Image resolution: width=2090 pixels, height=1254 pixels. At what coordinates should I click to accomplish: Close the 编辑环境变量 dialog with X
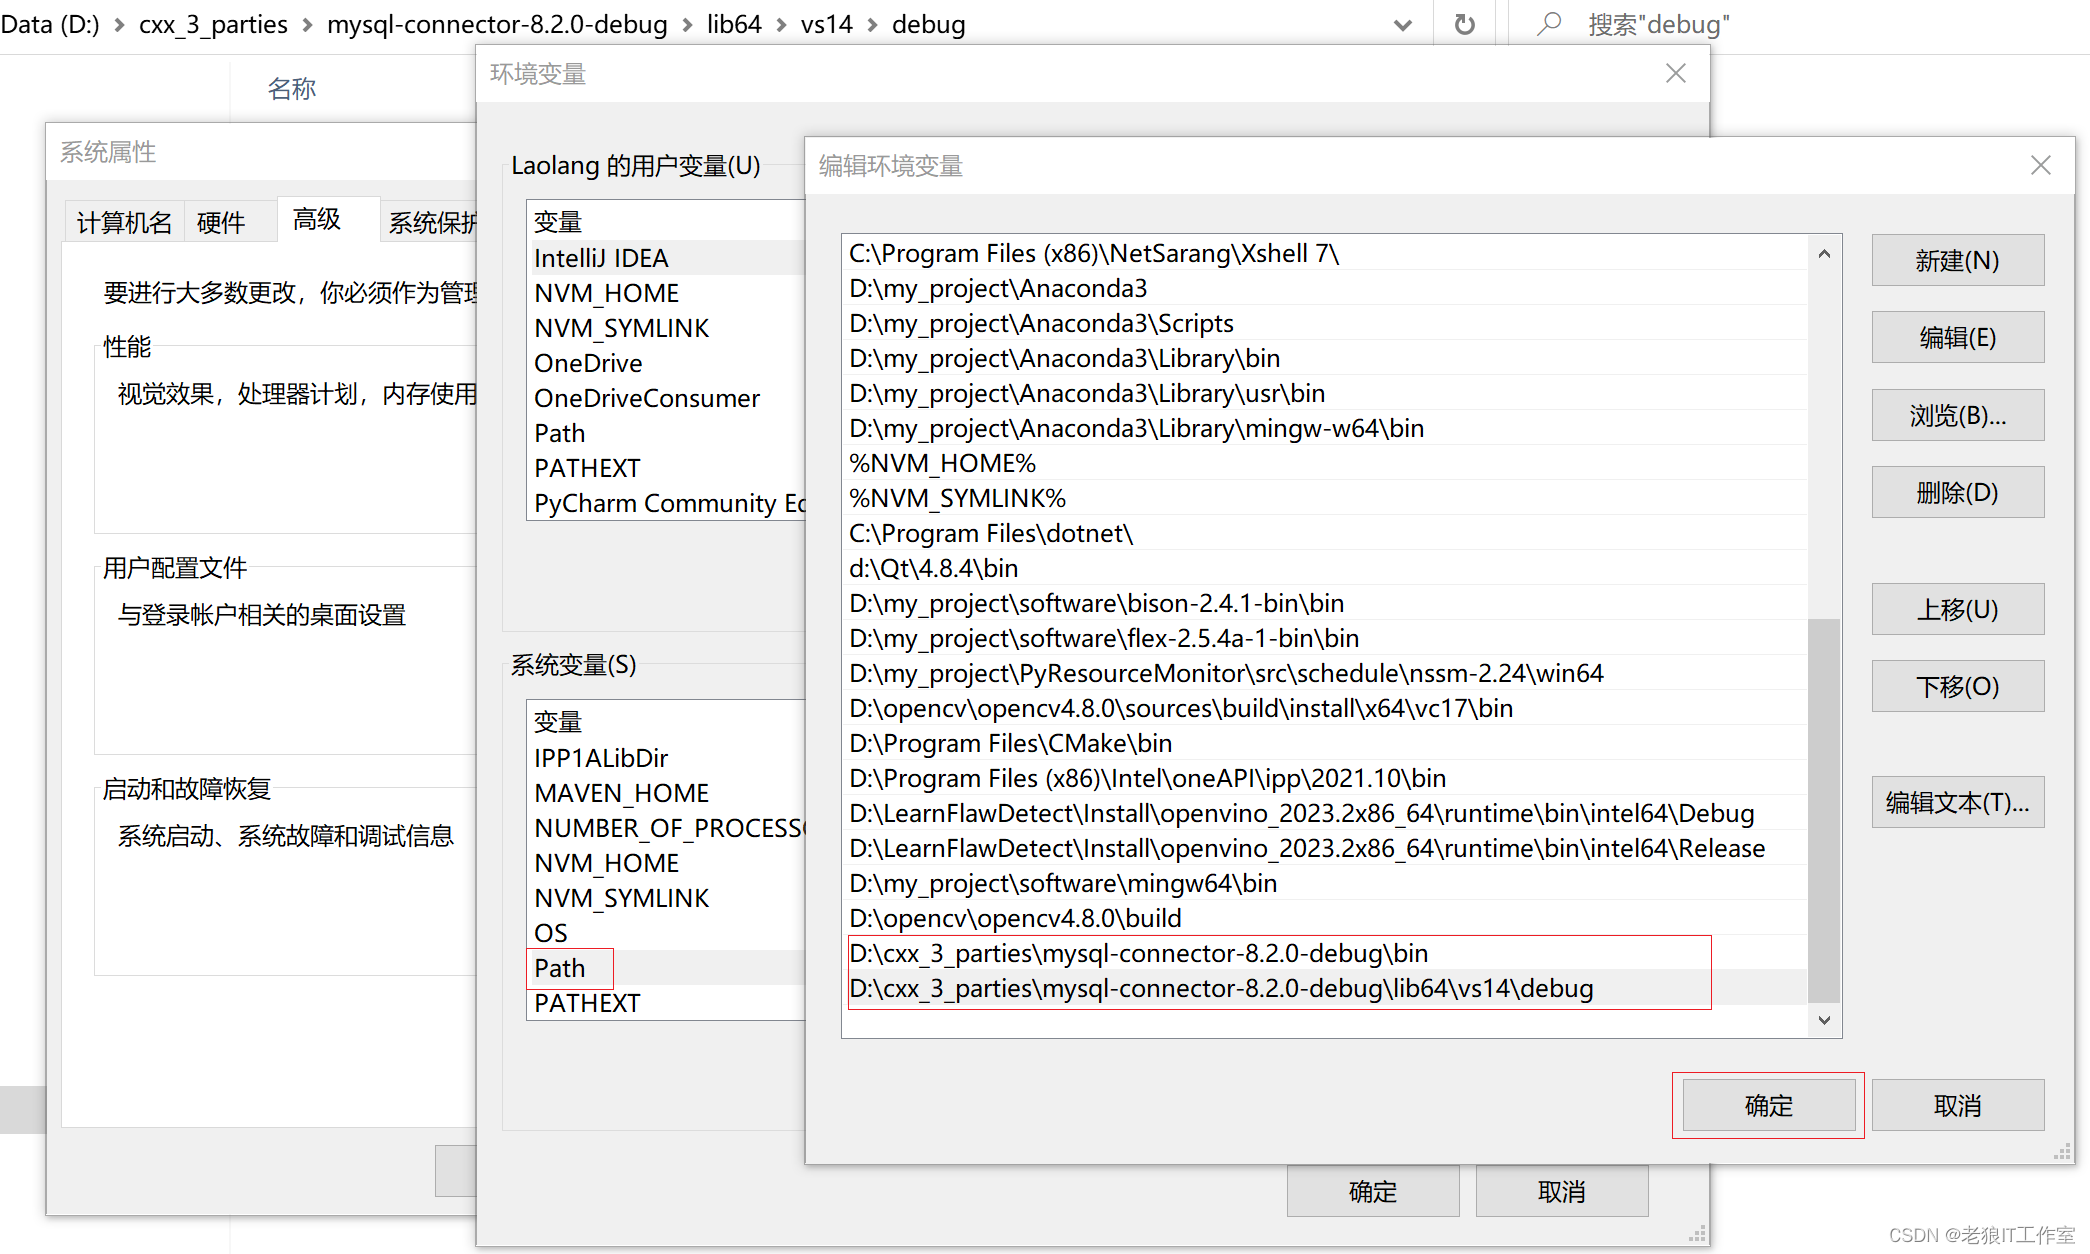pyautogui.click(x=2040, y=166)
